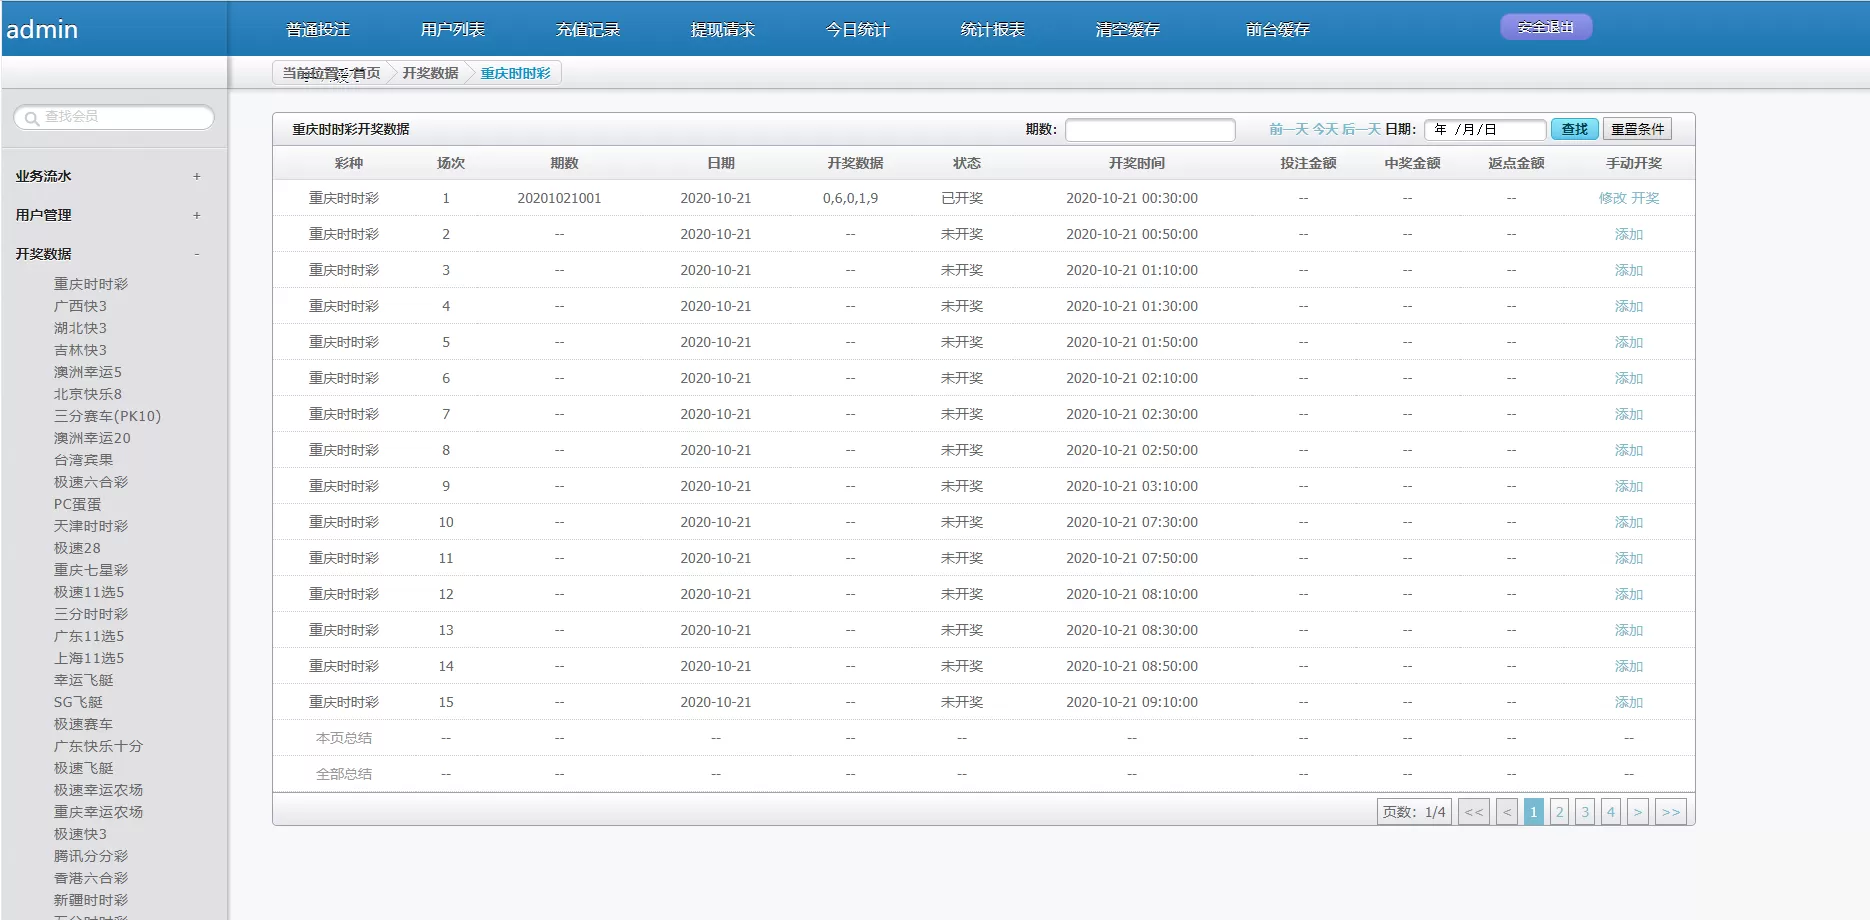Open page 3 in the pagination bar

pyautogui.click(x=1584, y=811)
